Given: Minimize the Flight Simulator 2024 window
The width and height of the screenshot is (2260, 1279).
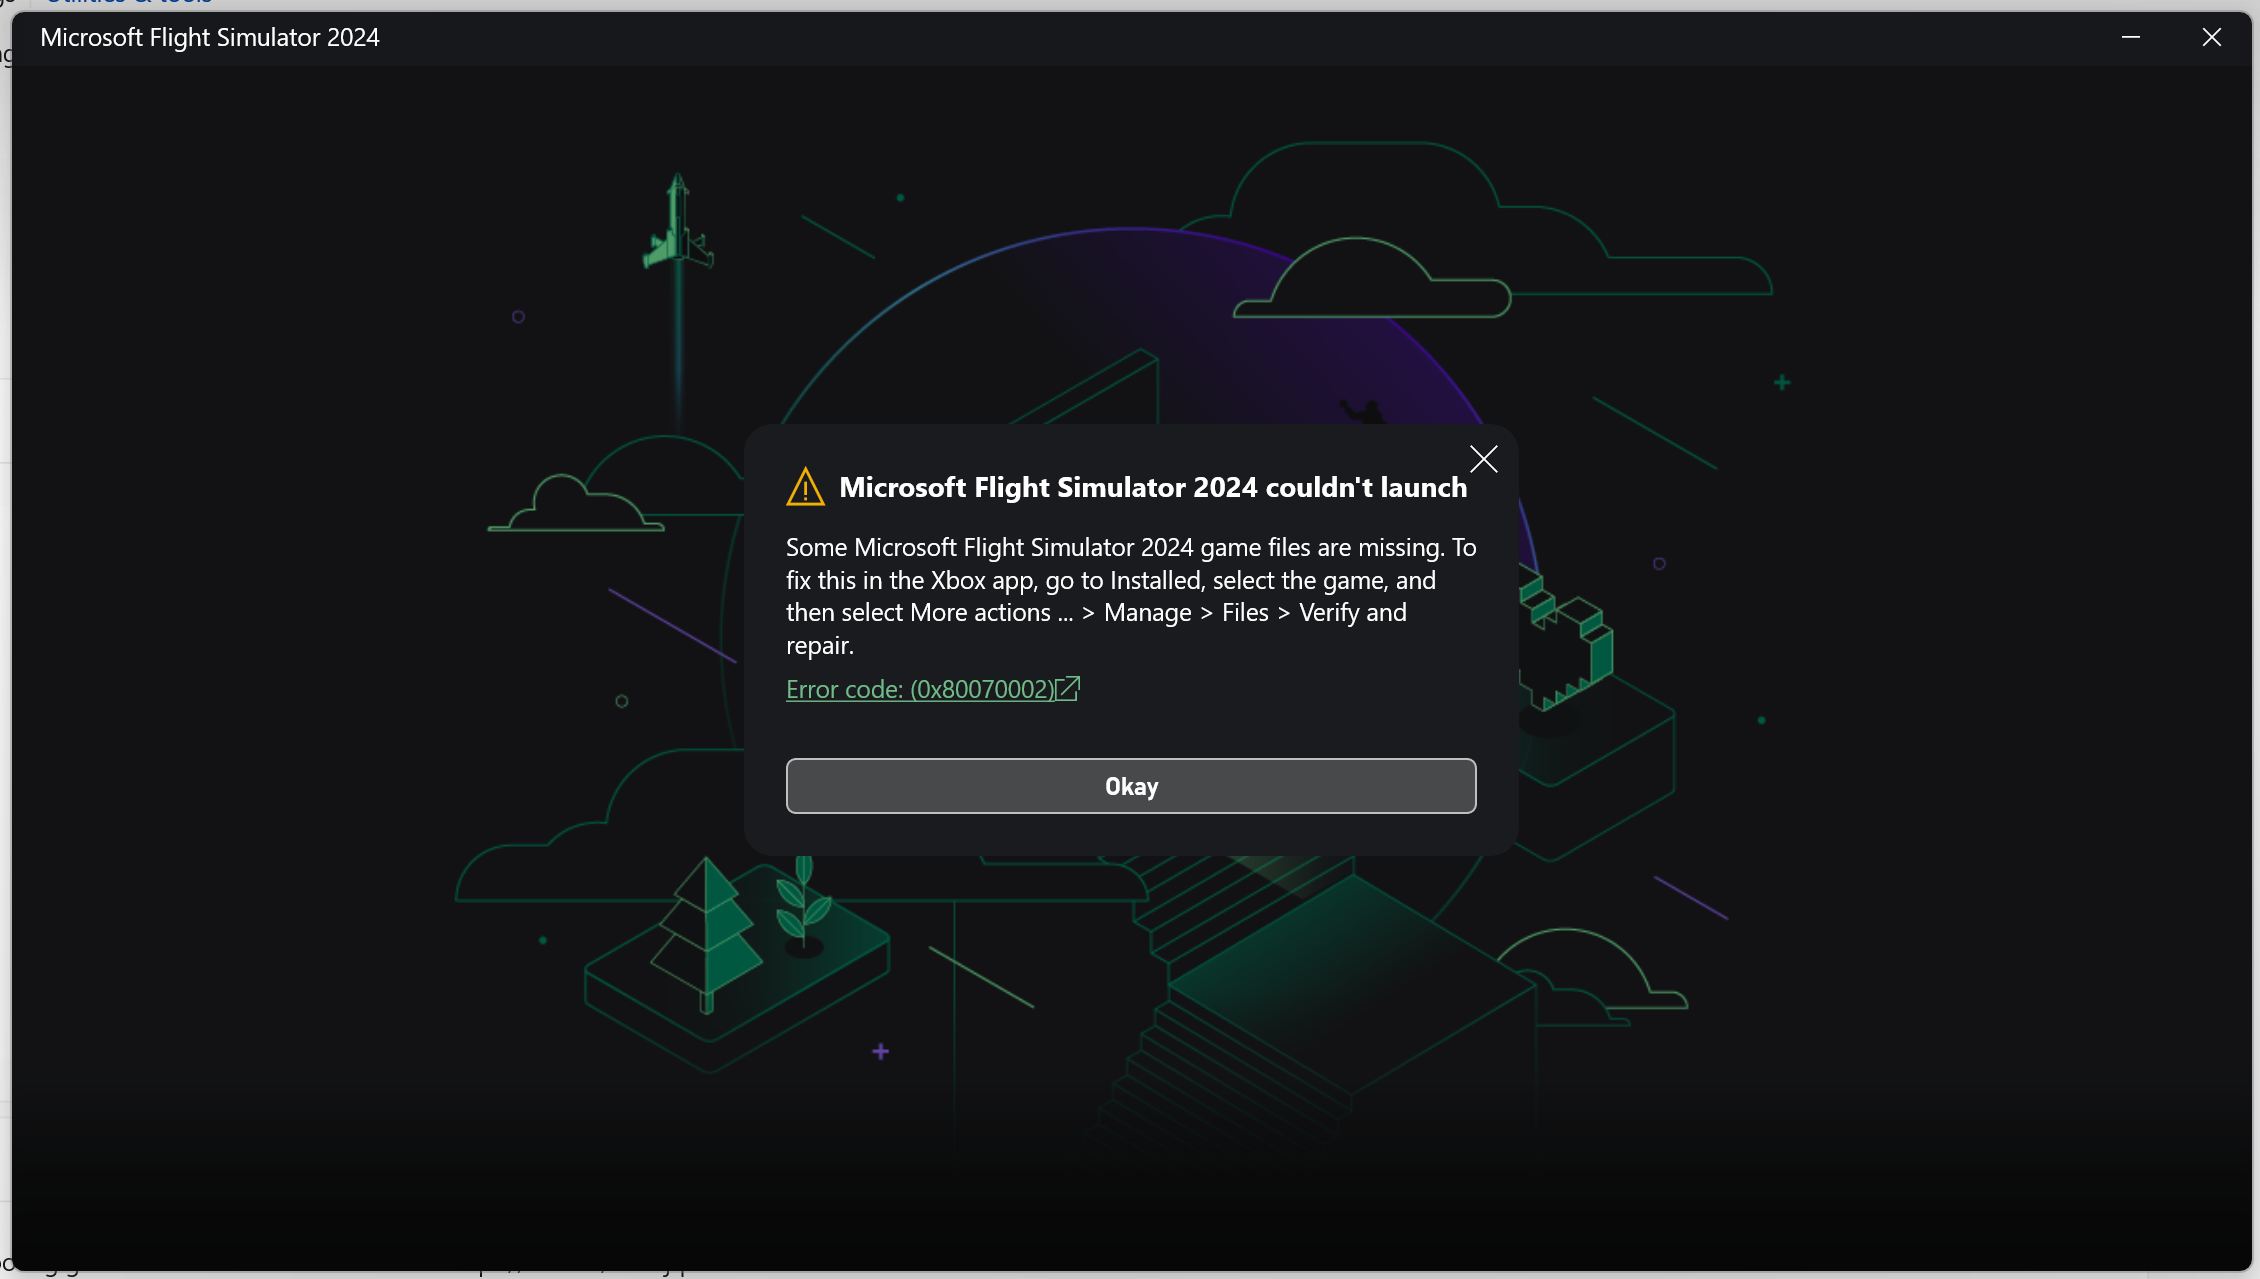Looking at the screenshot, I should (2130, 38).
